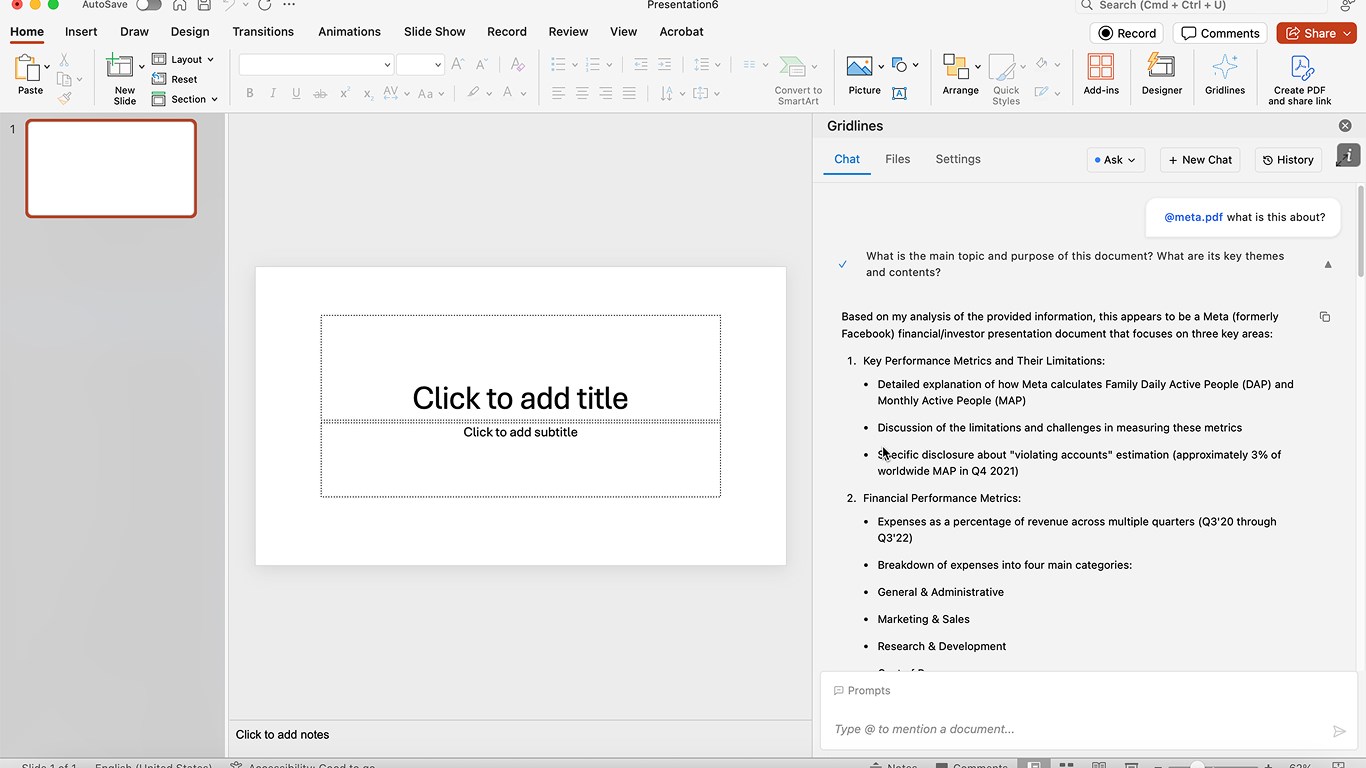
Task: Click the Cut scissors icon
Action: click(x=64, y=61)
